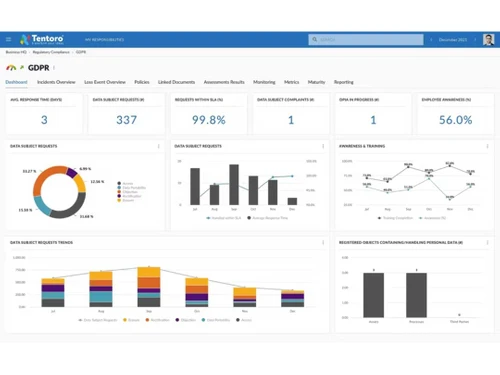This screenshot has height=375, width=500.
Task: Toggle Erasure series in Trends legend
Action: [x=131, y=320]
